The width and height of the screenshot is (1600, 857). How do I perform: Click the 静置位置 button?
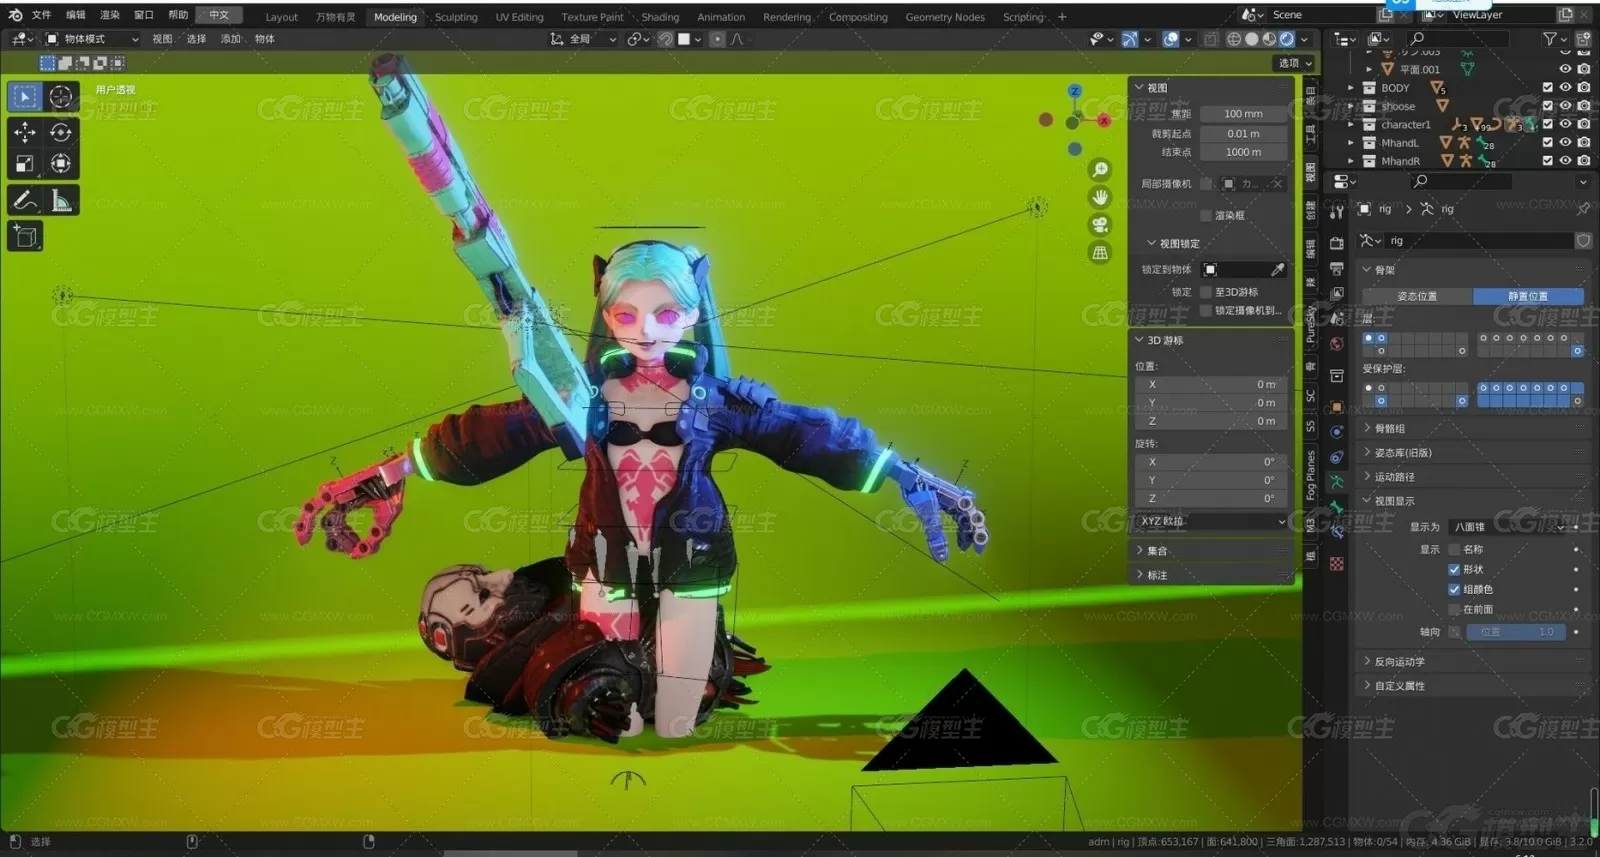coord(1528,296)
